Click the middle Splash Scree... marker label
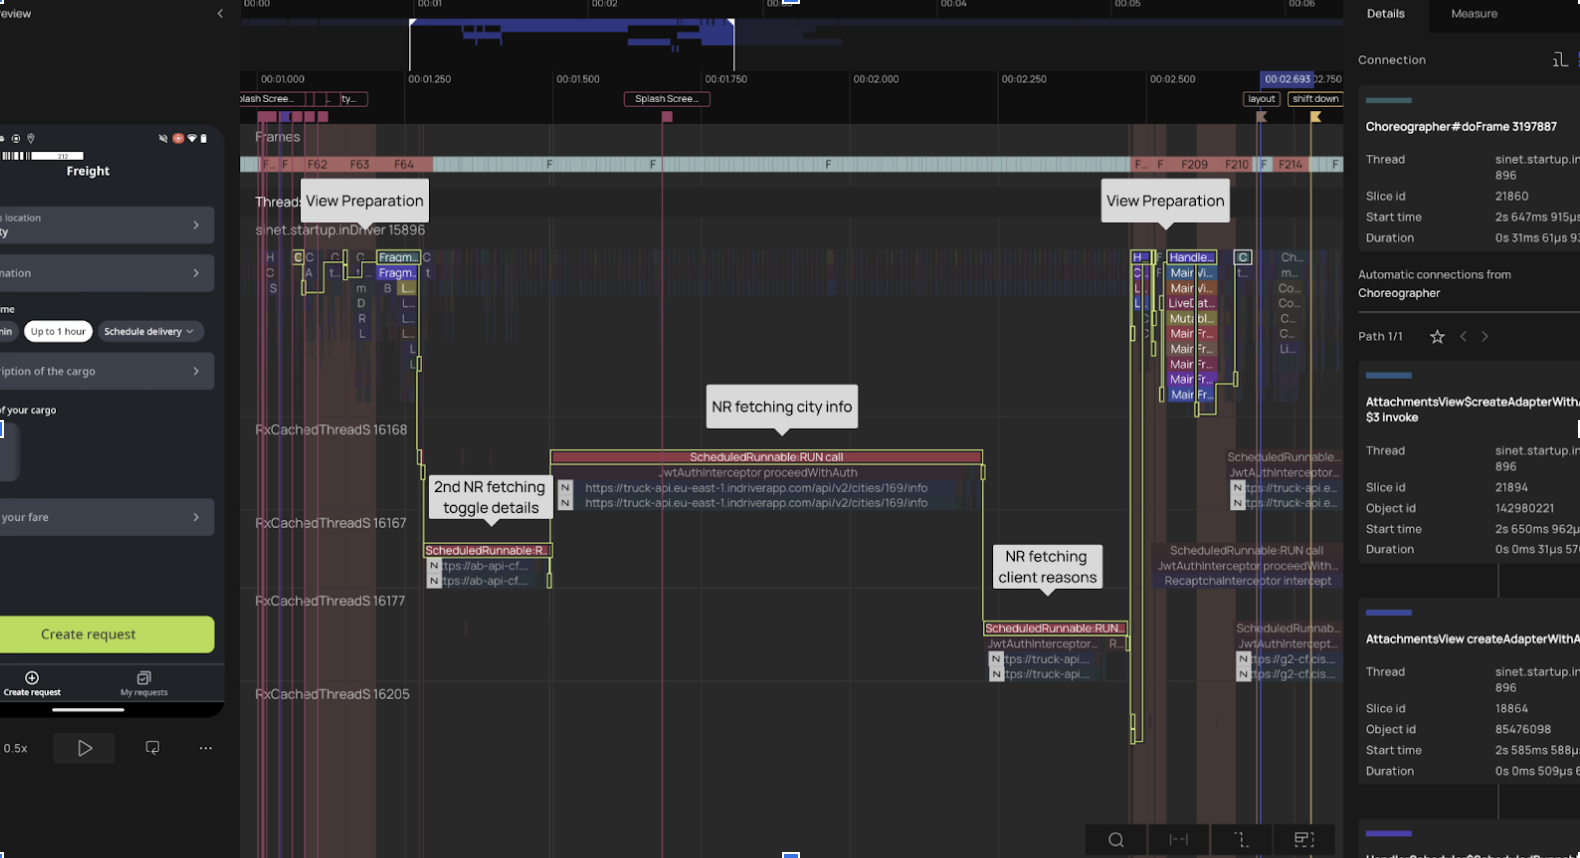 [667, 99]
